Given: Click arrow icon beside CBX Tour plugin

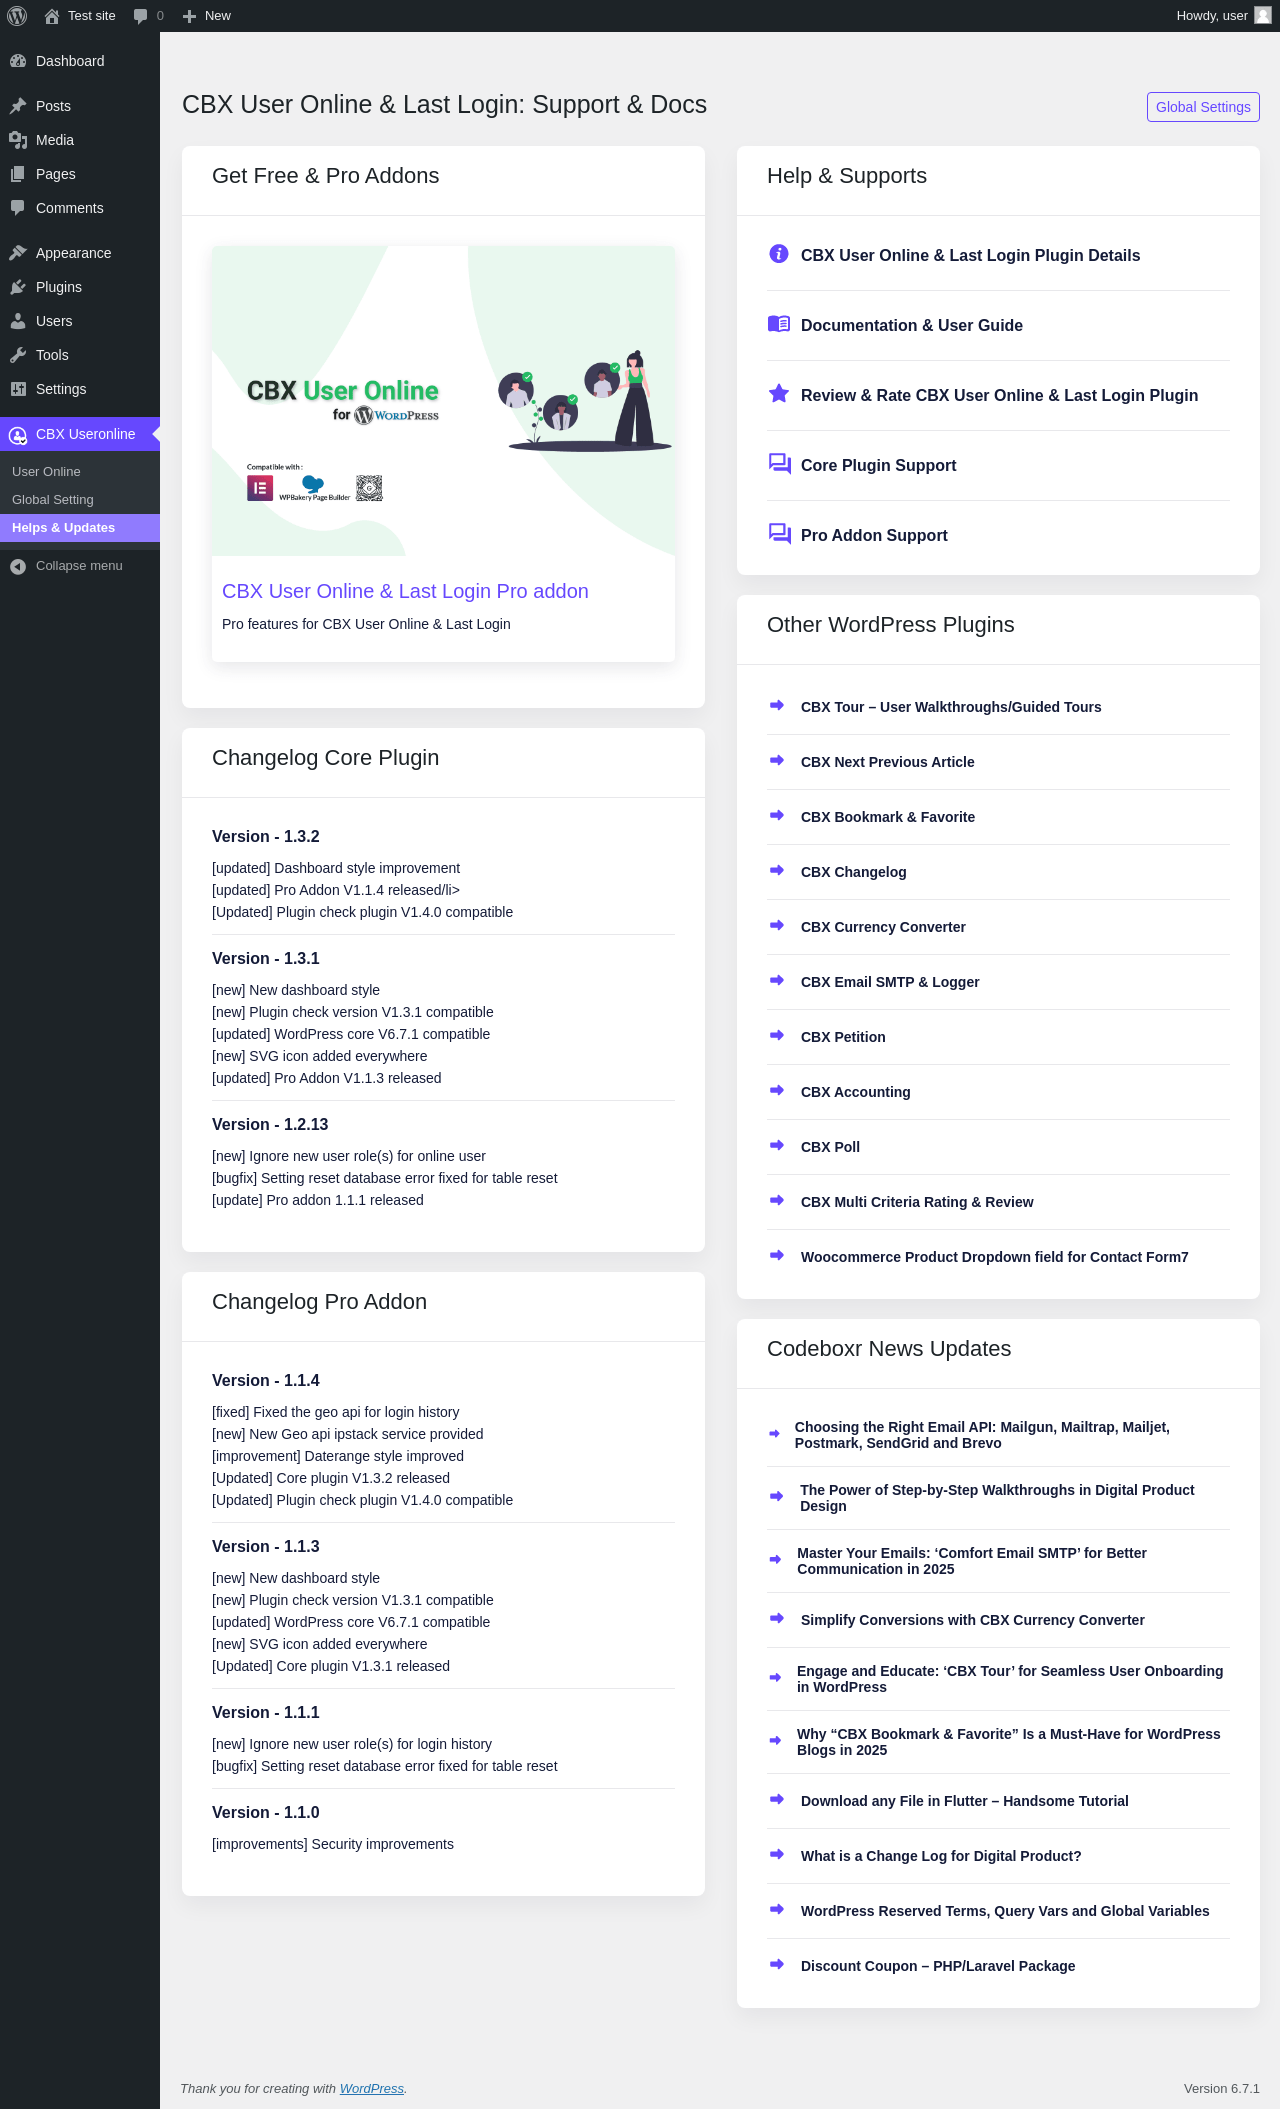Looking at the screenshot, I should tap(777, 705).
